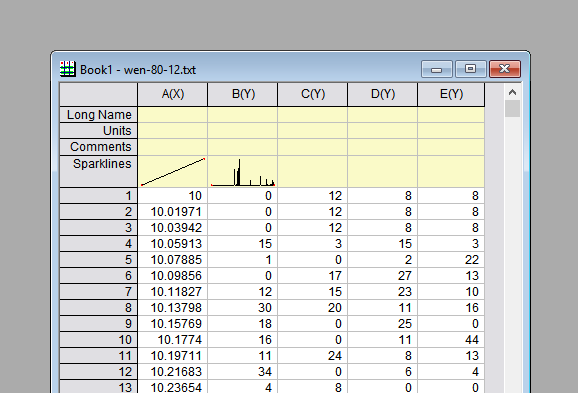Click the scroll up arrow
Image resolution: width=578 pixels, height=393 pixels.
click(x=512, y=92)
